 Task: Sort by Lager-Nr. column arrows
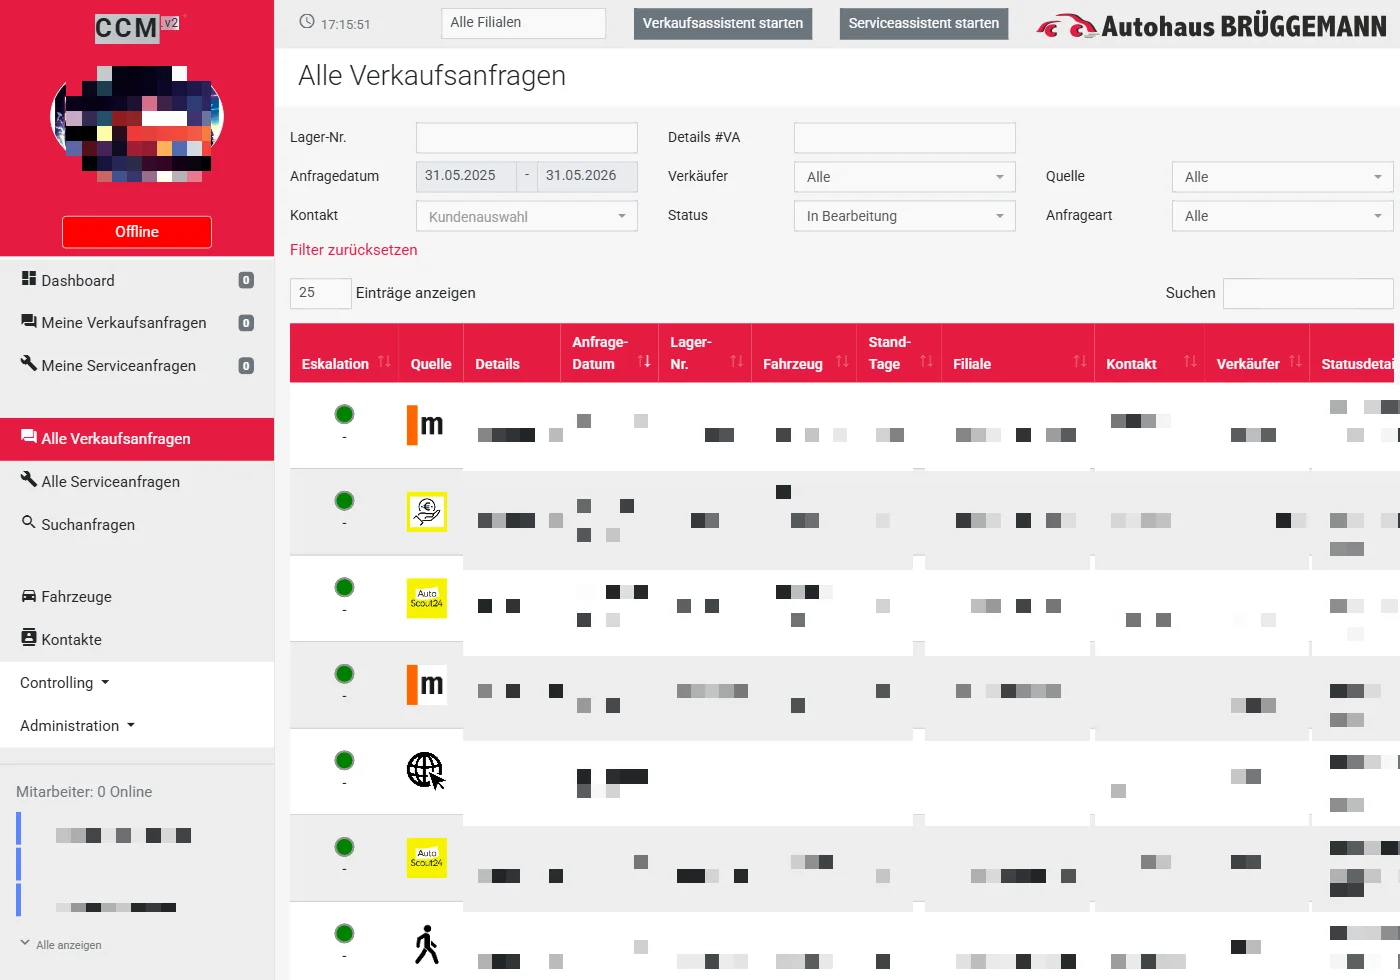[x=737, y=362]
